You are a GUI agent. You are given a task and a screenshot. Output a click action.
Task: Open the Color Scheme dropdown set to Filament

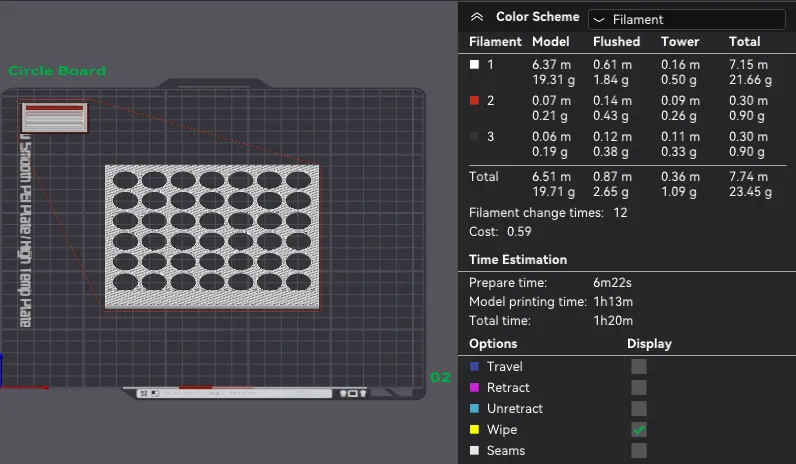(x=686, y=19)
